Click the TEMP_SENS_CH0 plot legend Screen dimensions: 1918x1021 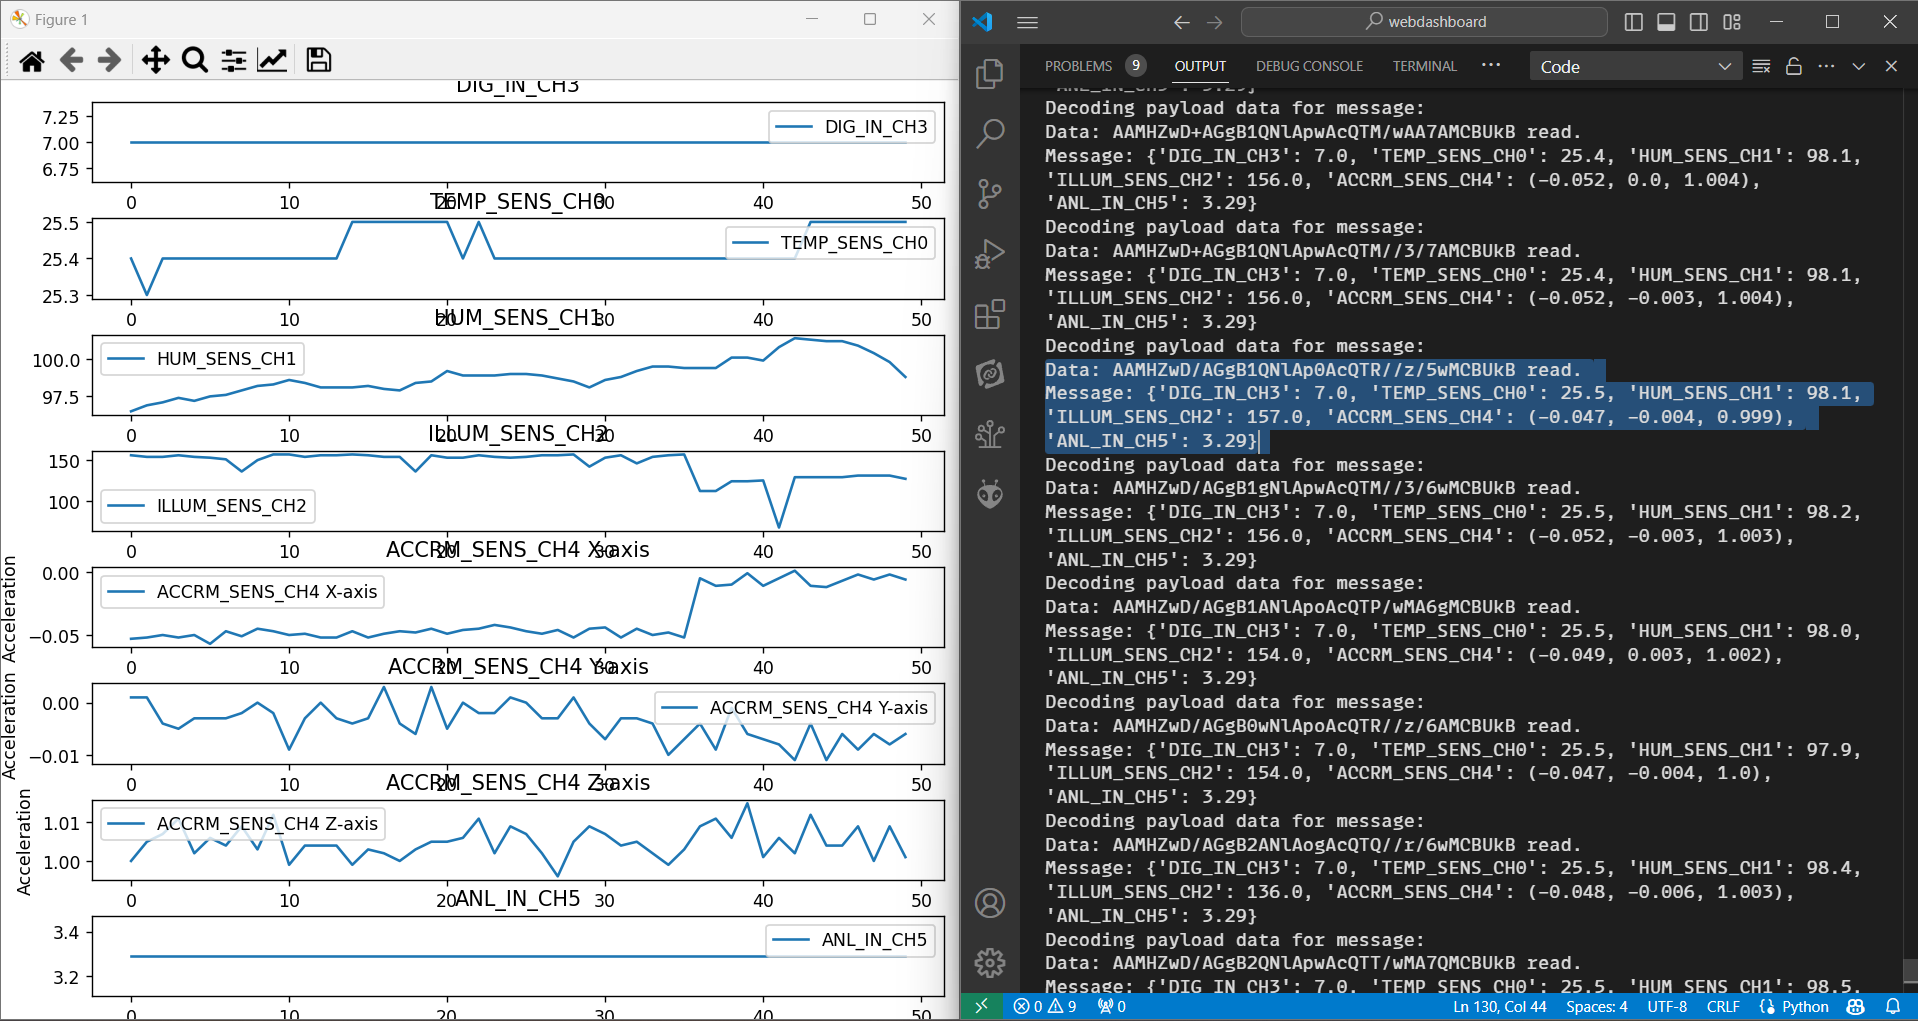(x=830, y=243)
